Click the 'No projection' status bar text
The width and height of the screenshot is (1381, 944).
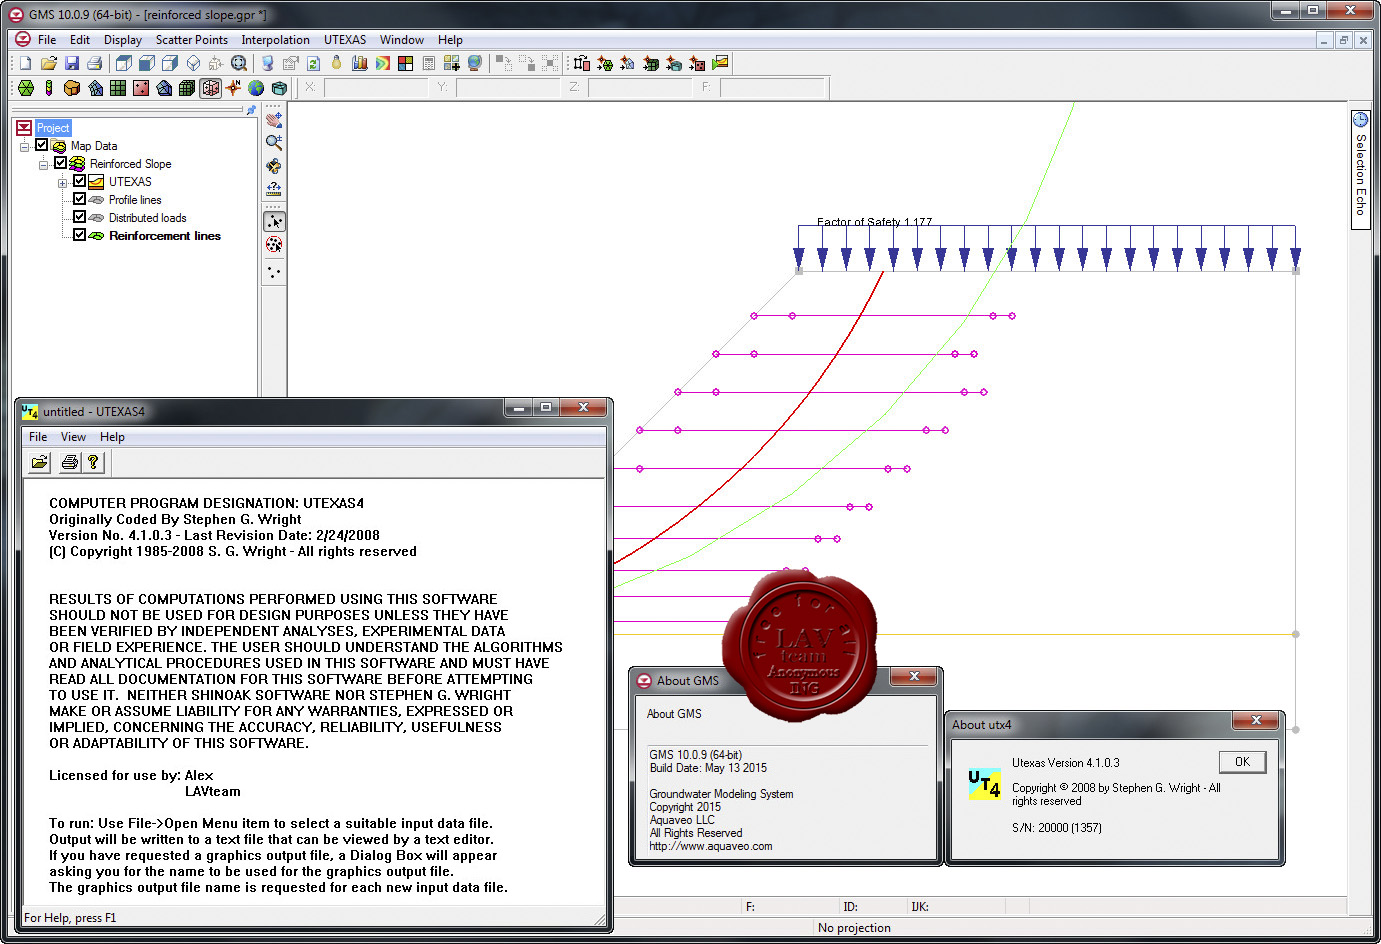[x=854, y=928]
